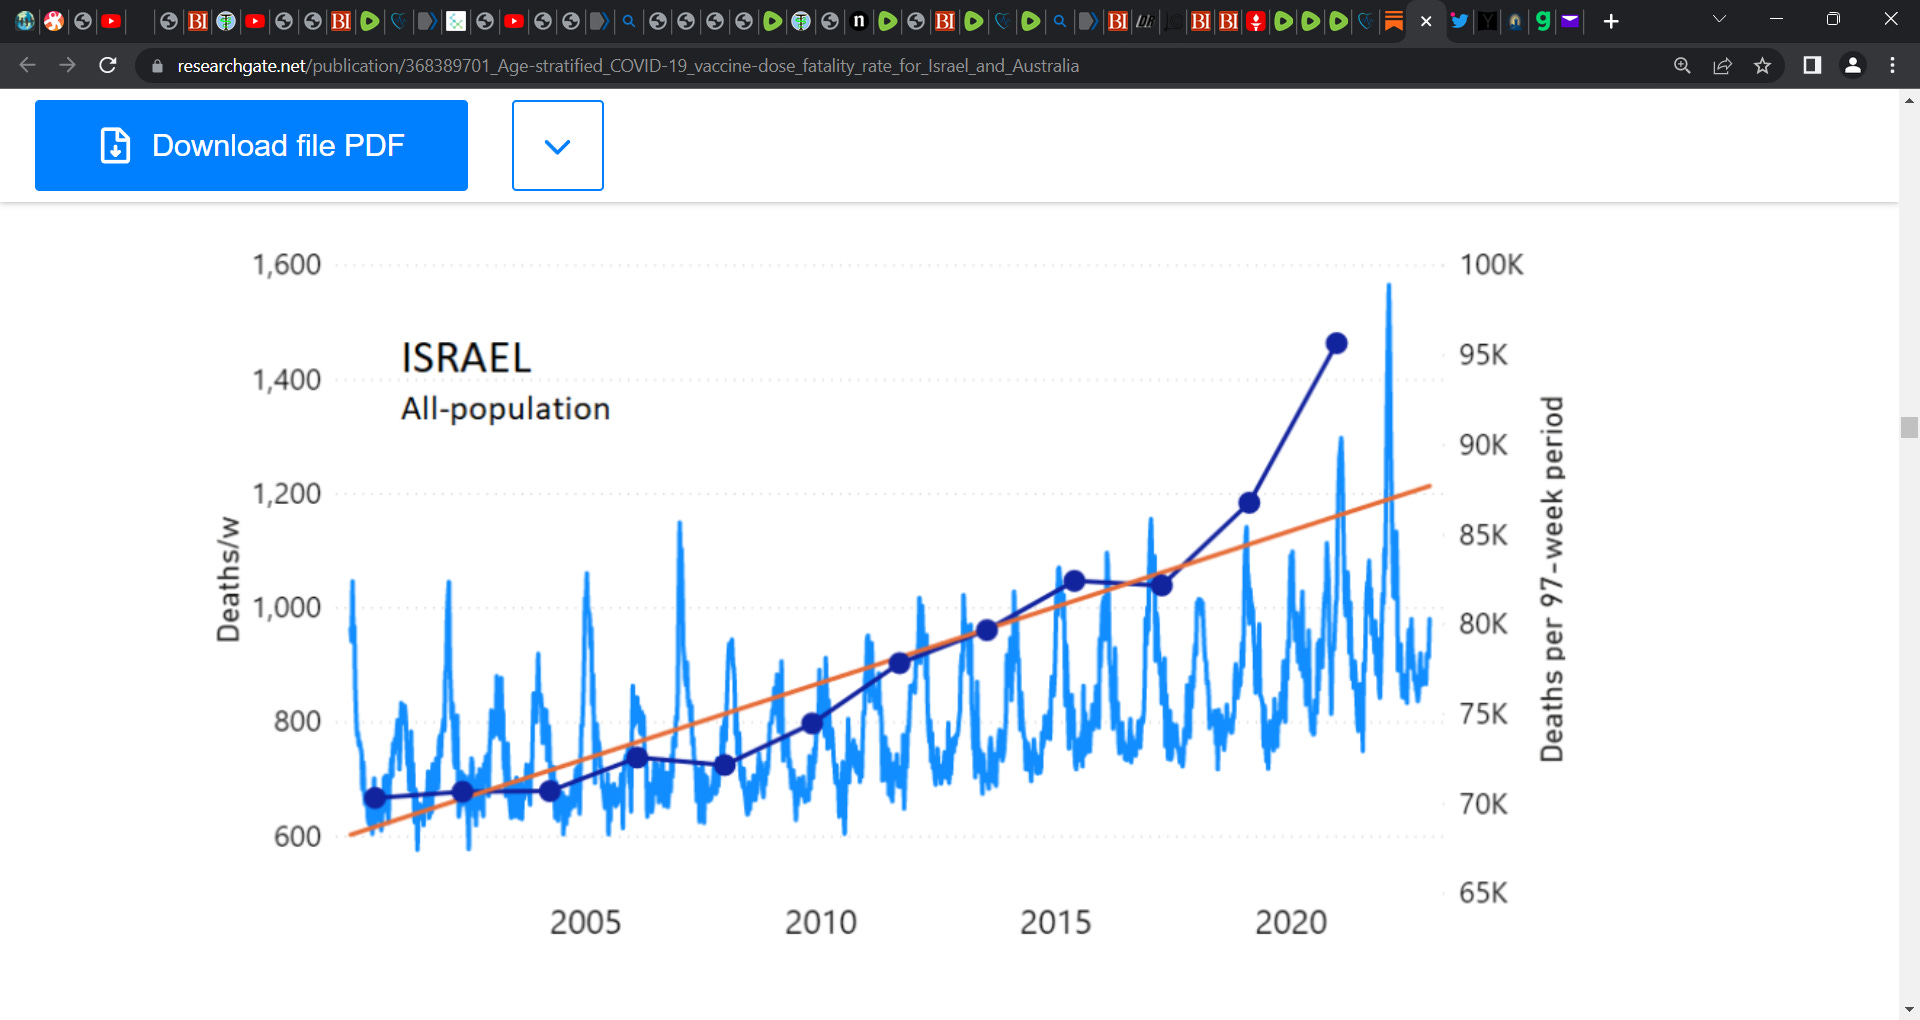Open Chrome three-dot menu
This screenshot has width=1920, height=1020.
point(1892,65)
